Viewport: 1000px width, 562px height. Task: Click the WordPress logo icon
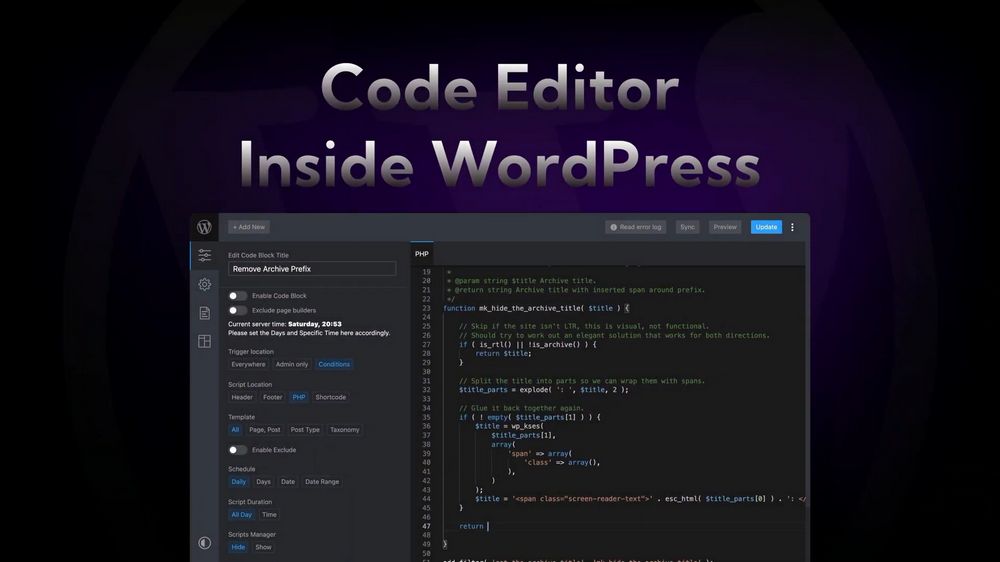[204, 227]
